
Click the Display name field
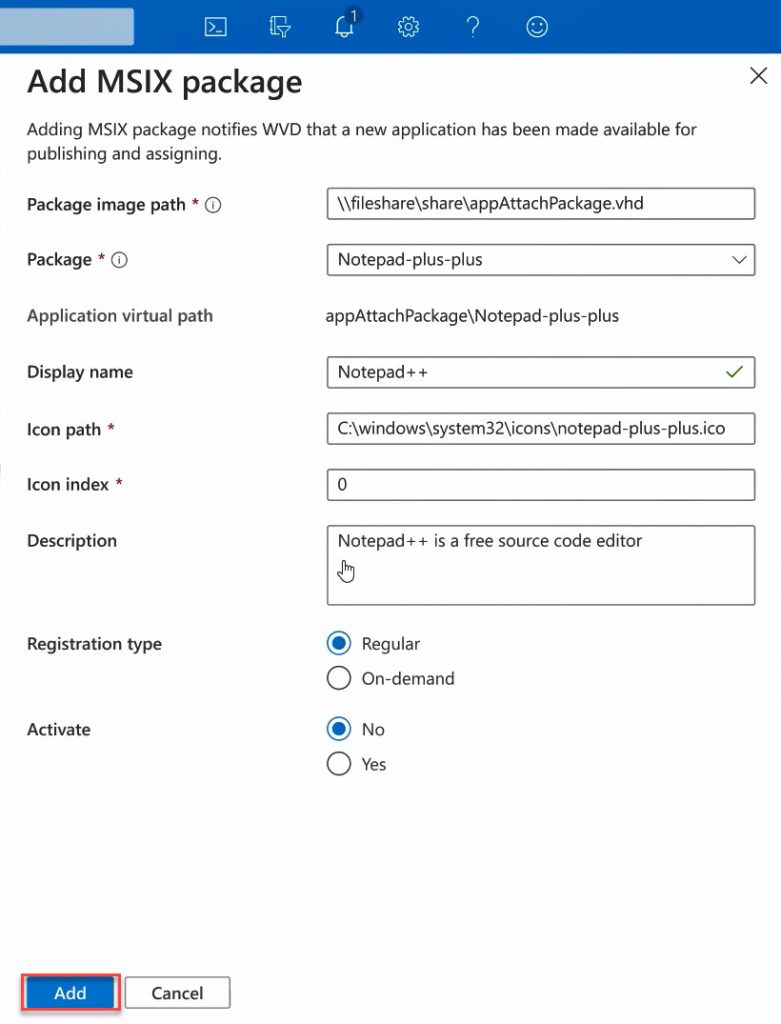[x=520, y=372]
